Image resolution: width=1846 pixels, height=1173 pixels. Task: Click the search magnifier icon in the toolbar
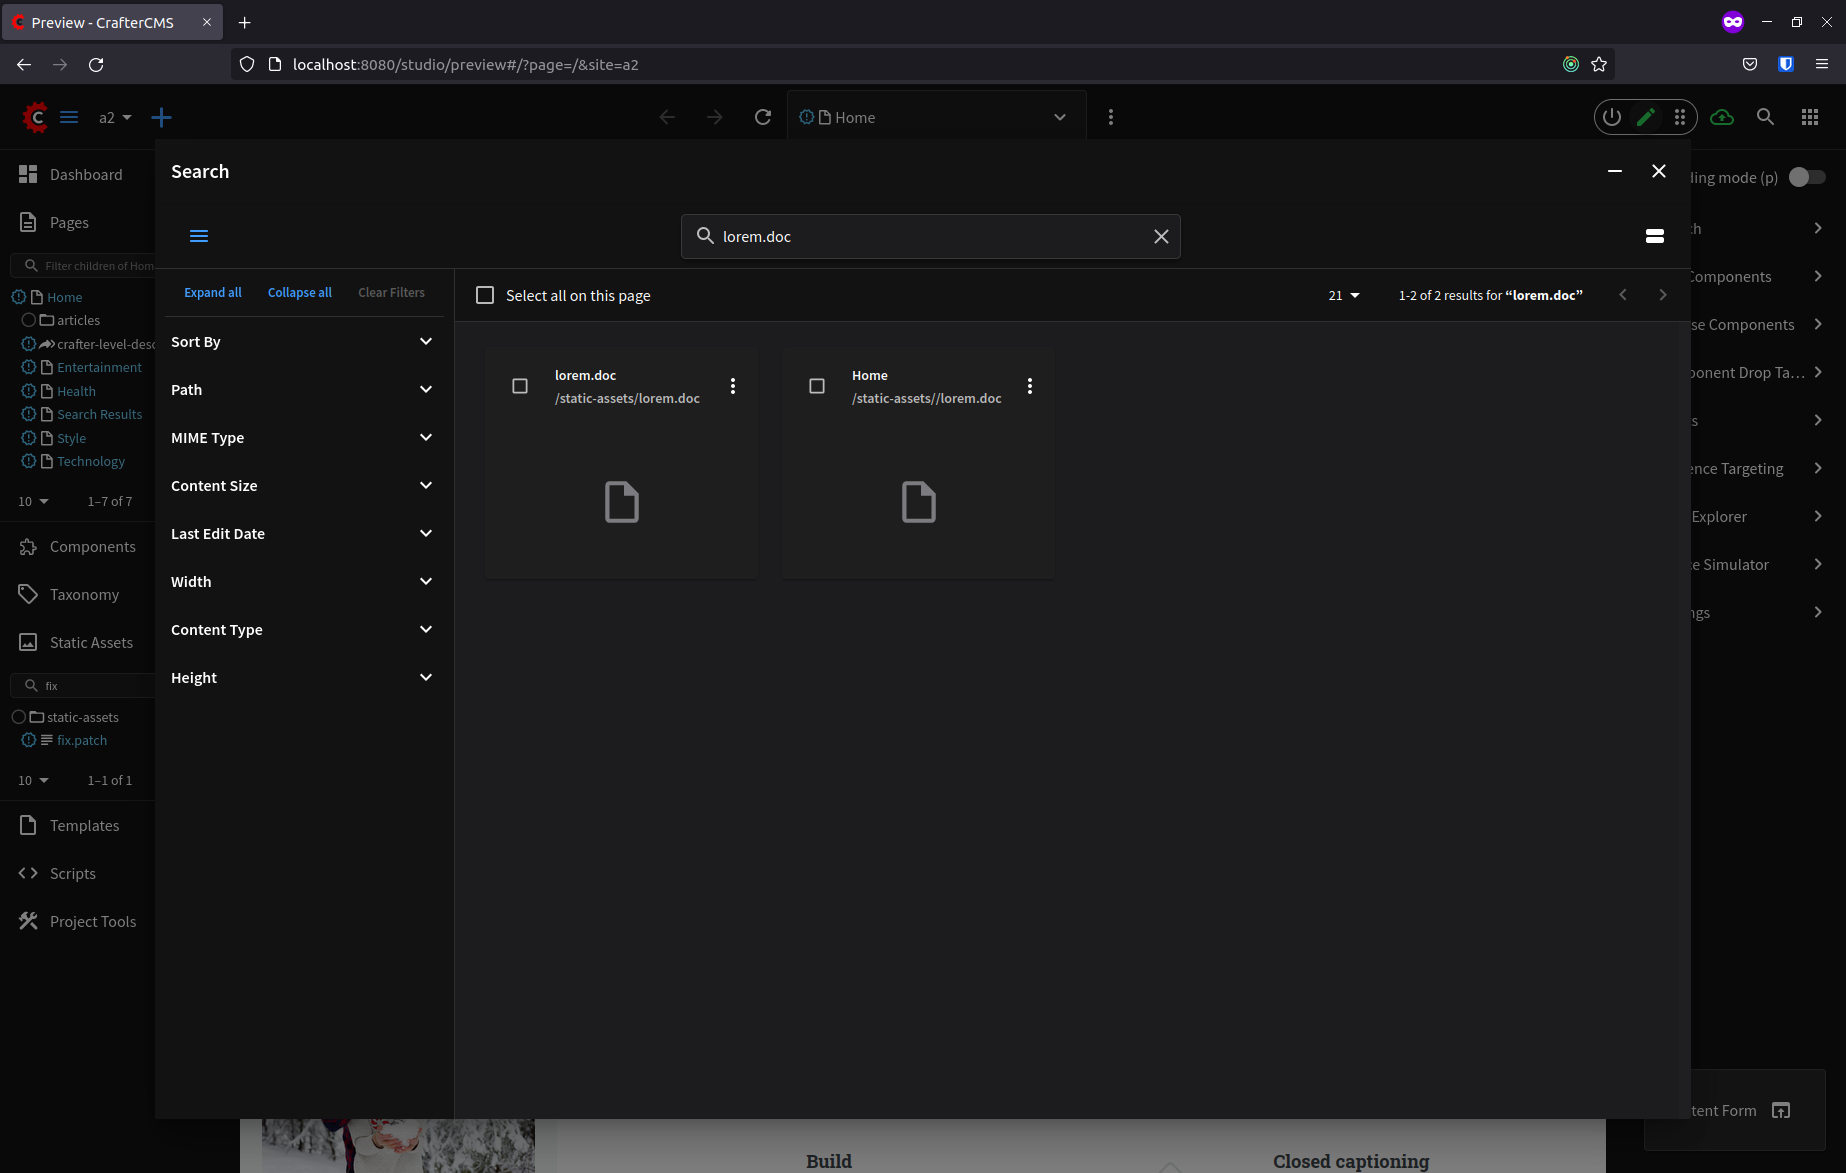(x=1765, y=117)
